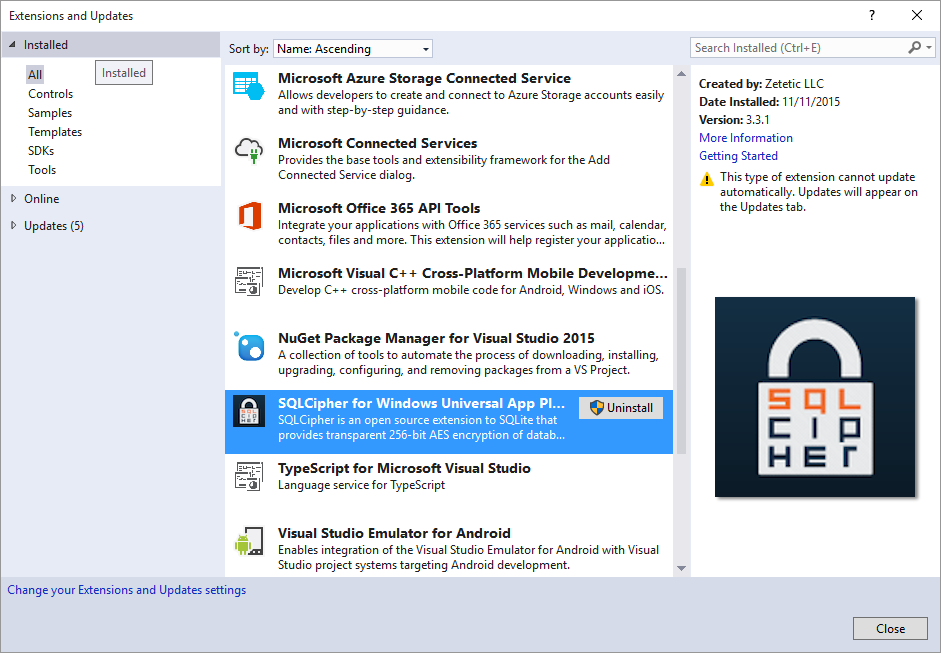Select Visual Studio Emulator for Android title
This screenshot has width=941, height=653.
394,533
